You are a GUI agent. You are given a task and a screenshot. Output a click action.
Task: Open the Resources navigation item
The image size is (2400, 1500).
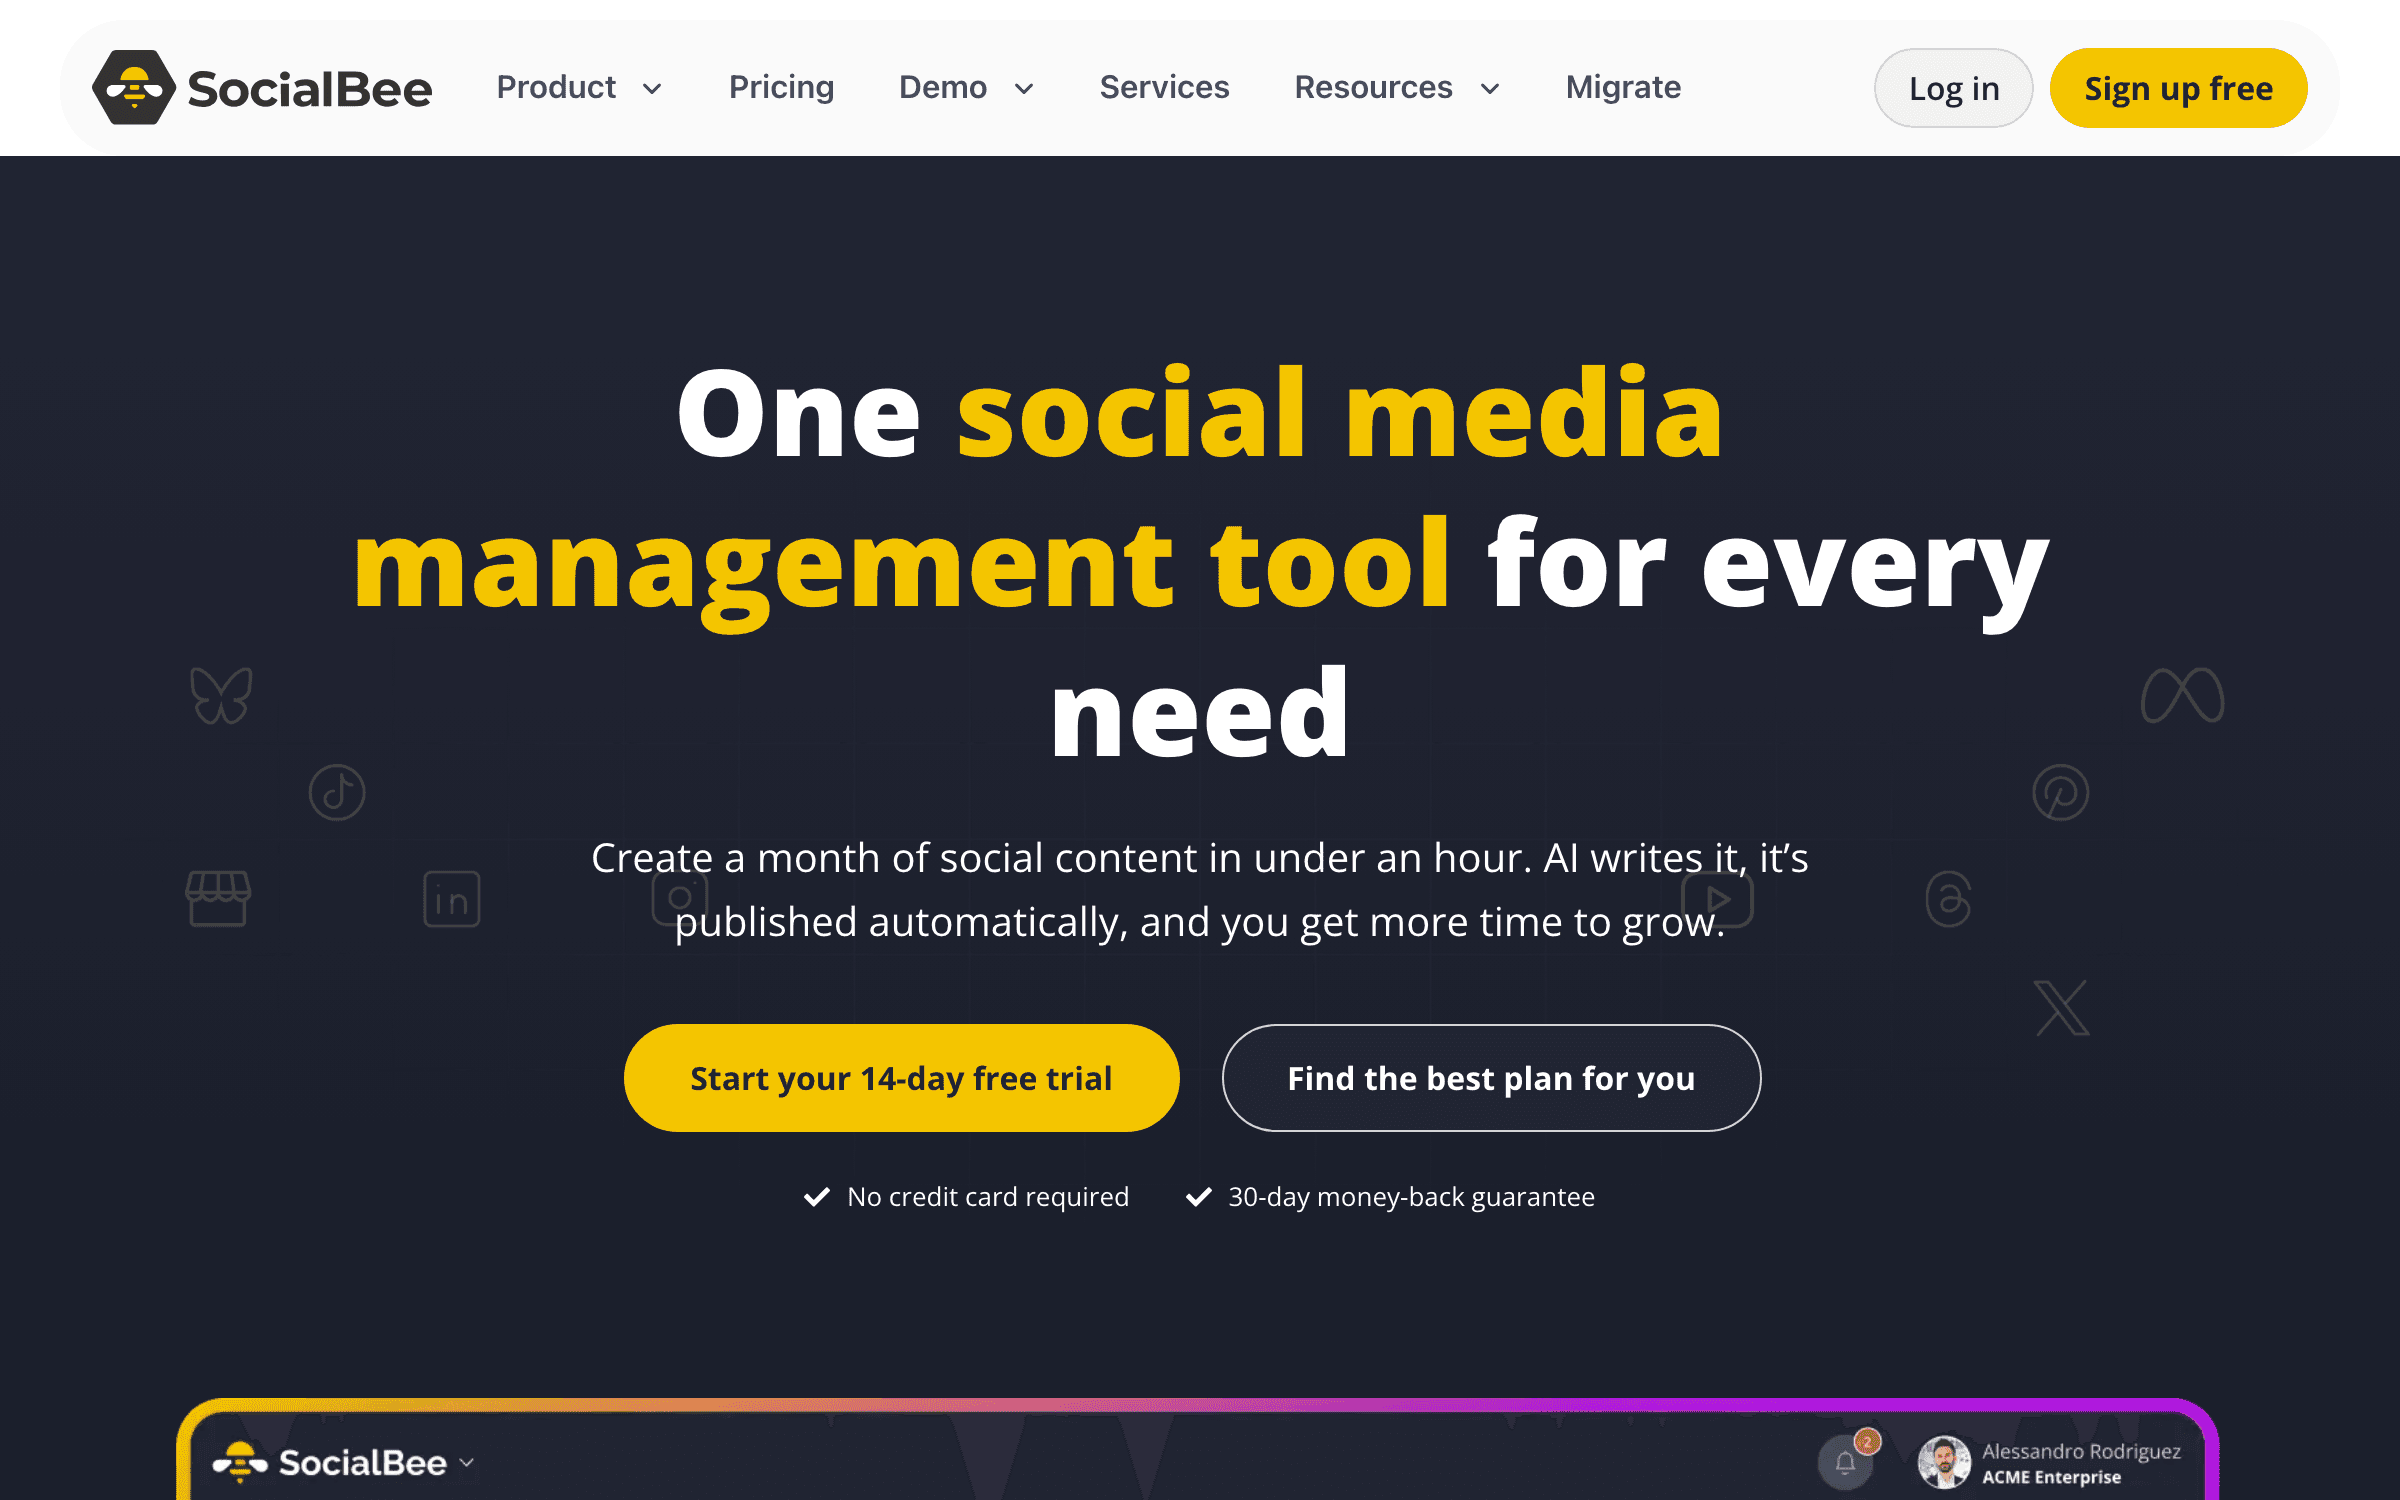[1373, 88]
